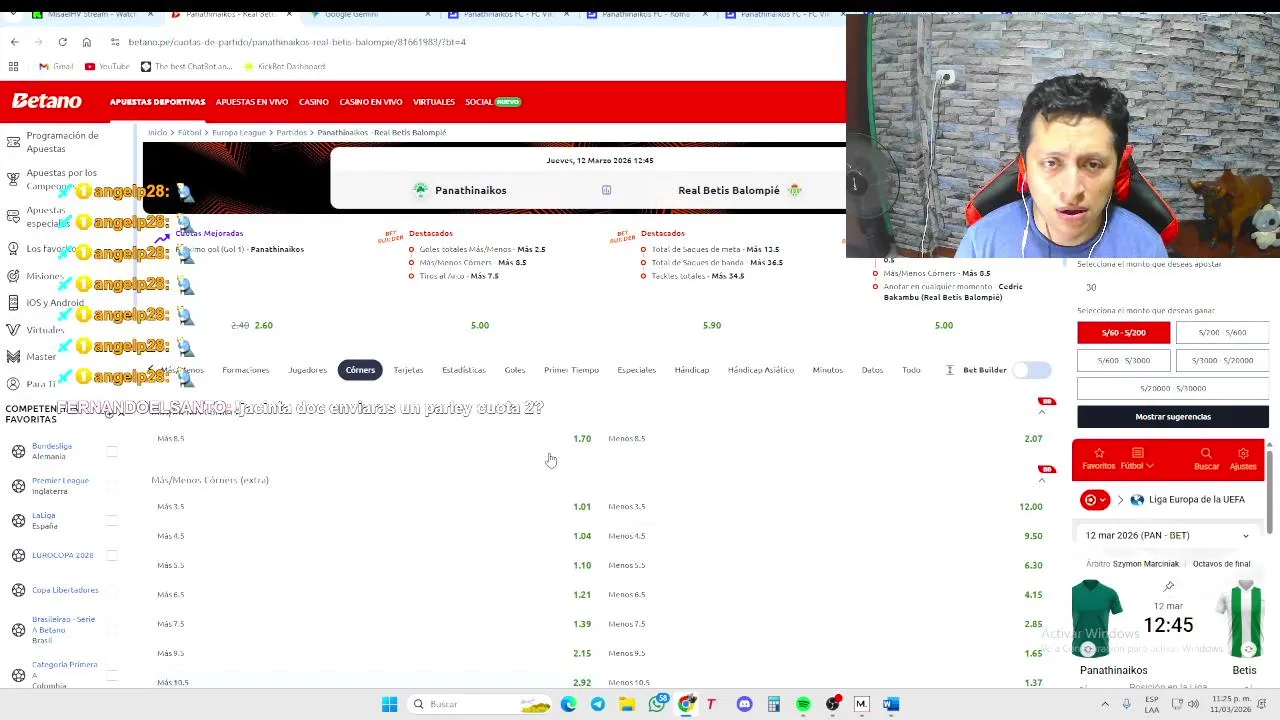Expand the Copa Libertadores favorites entry
The height and width of the screenshot is (720, 1280).
pos(112,590)
